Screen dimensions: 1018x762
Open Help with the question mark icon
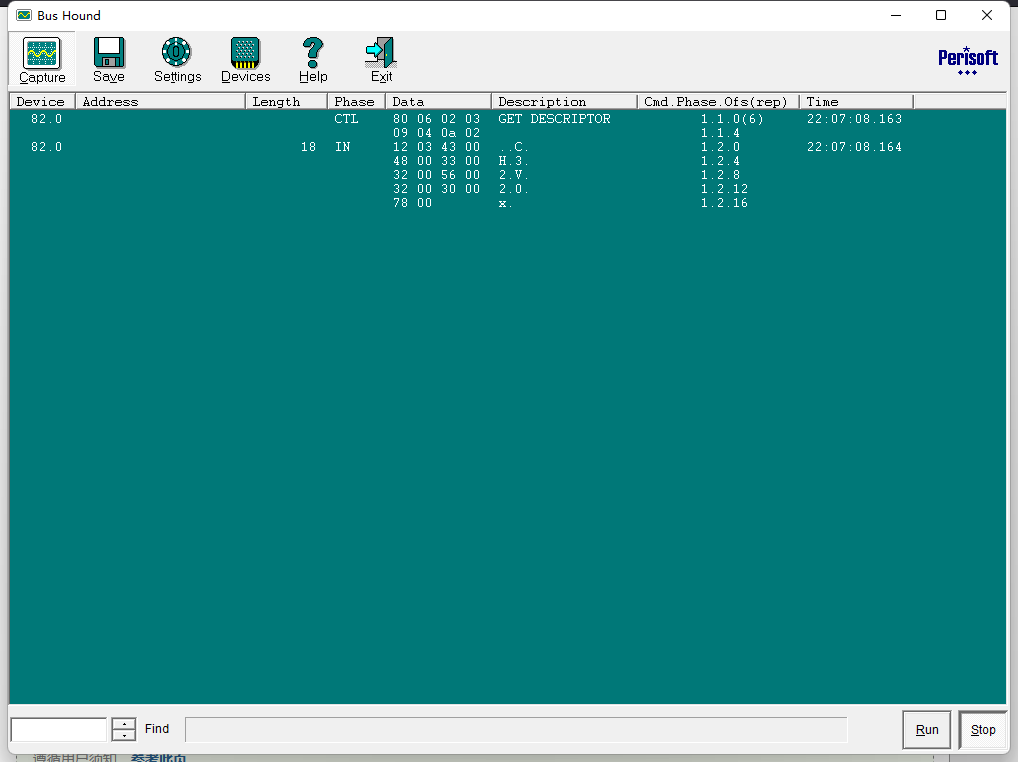(313, 59)
